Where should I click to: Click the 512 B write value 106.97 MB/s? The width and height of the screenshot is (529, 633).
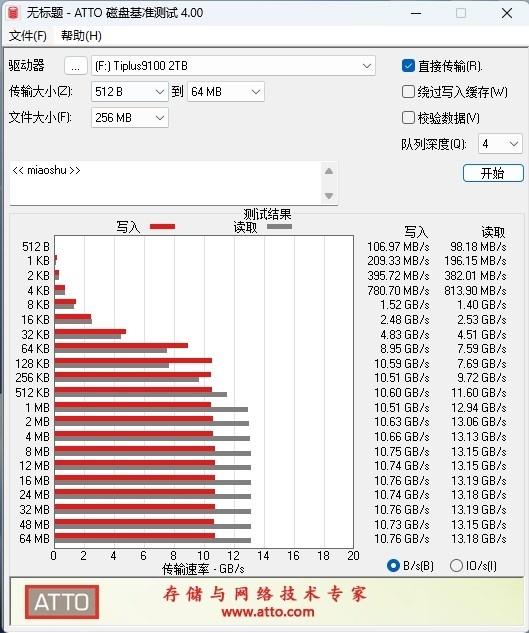(398, 247)
